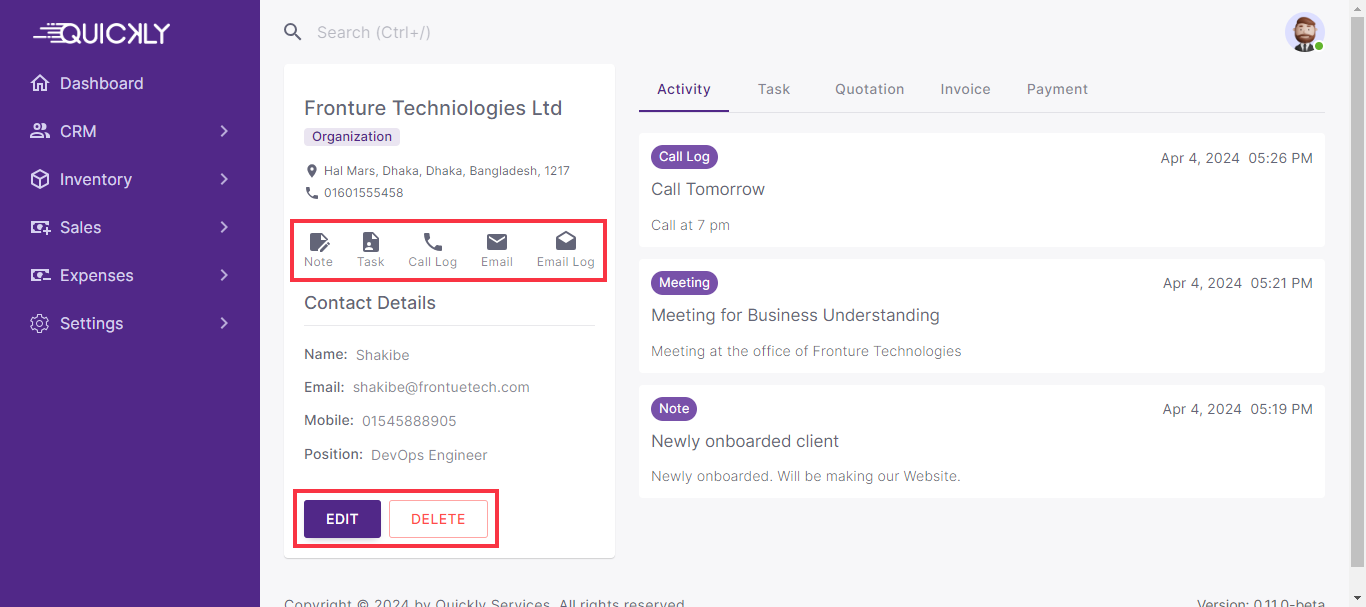
Task: Open the Email Log icon
Action: 565,242
